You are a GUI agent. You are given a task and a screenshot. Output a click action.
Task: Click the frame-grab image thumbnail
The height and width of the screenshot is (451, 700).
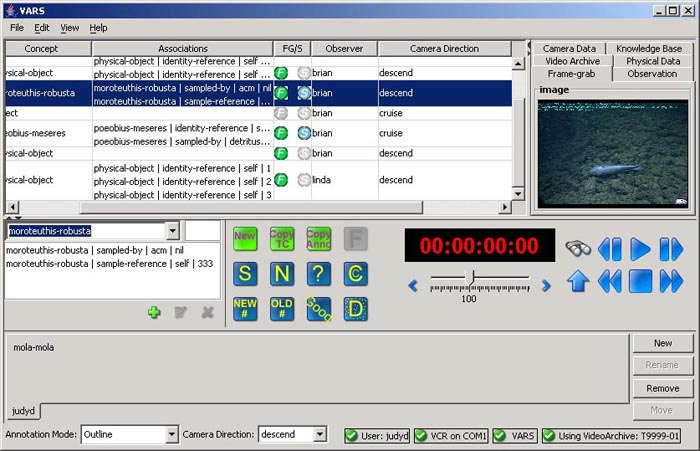coord(612,152)
